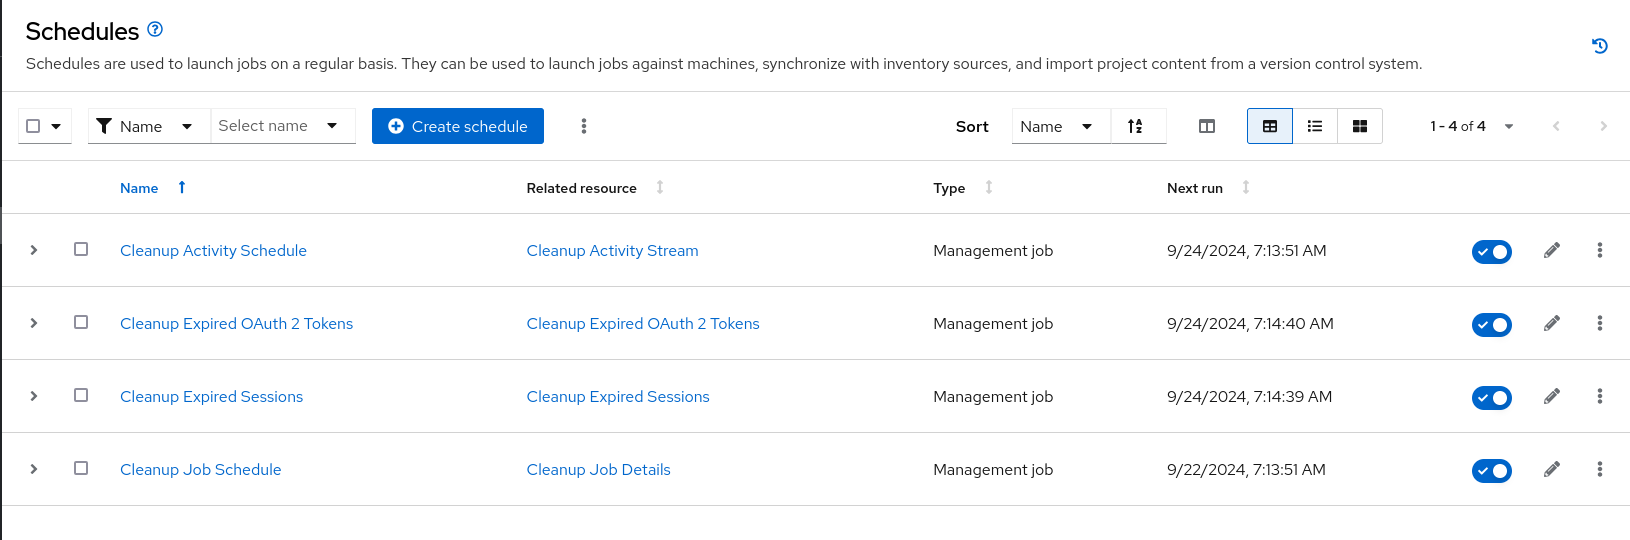Open the Schedules help icon
The width and height of the screenshot is (1630, 540).
(155, 30)
